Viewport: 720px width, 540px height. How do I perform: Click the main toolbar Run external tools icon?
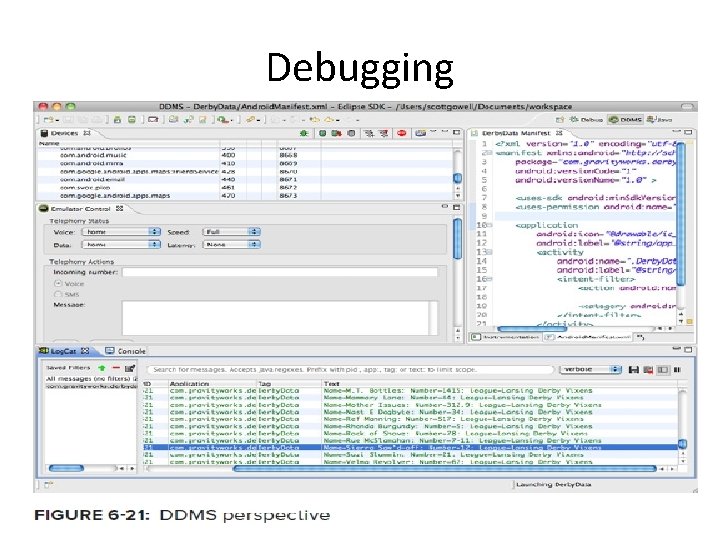coord(223,119)
